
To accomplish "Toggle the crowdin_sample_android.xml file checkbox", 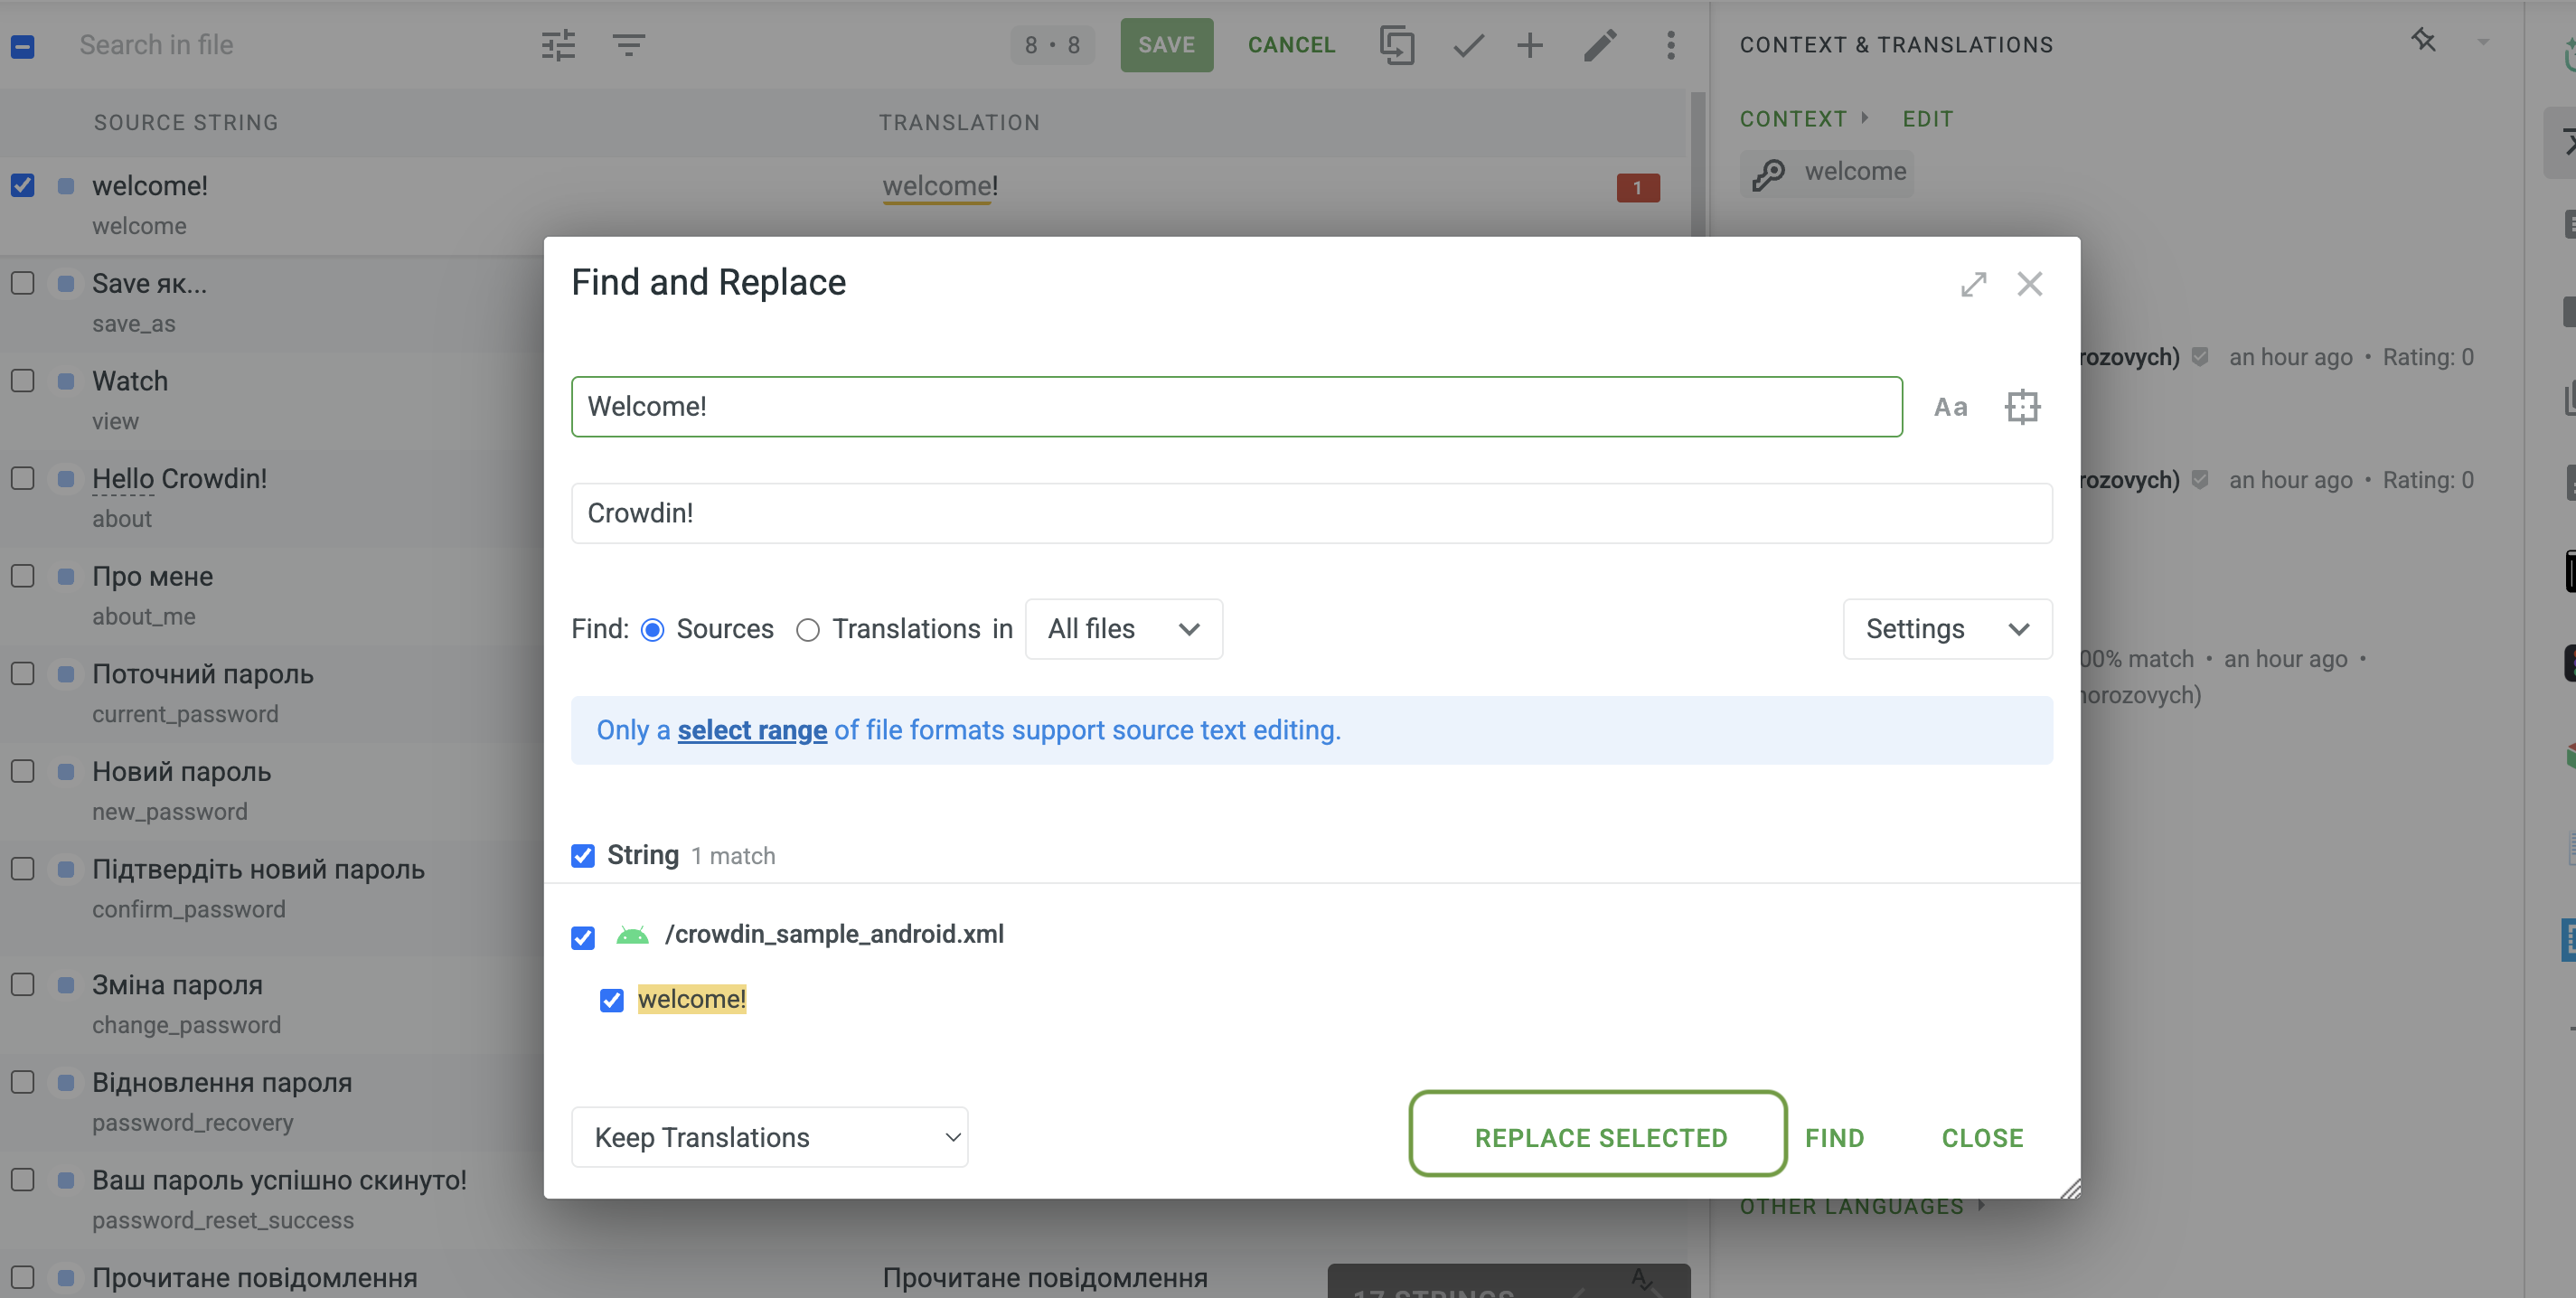I will click(583, 937).
